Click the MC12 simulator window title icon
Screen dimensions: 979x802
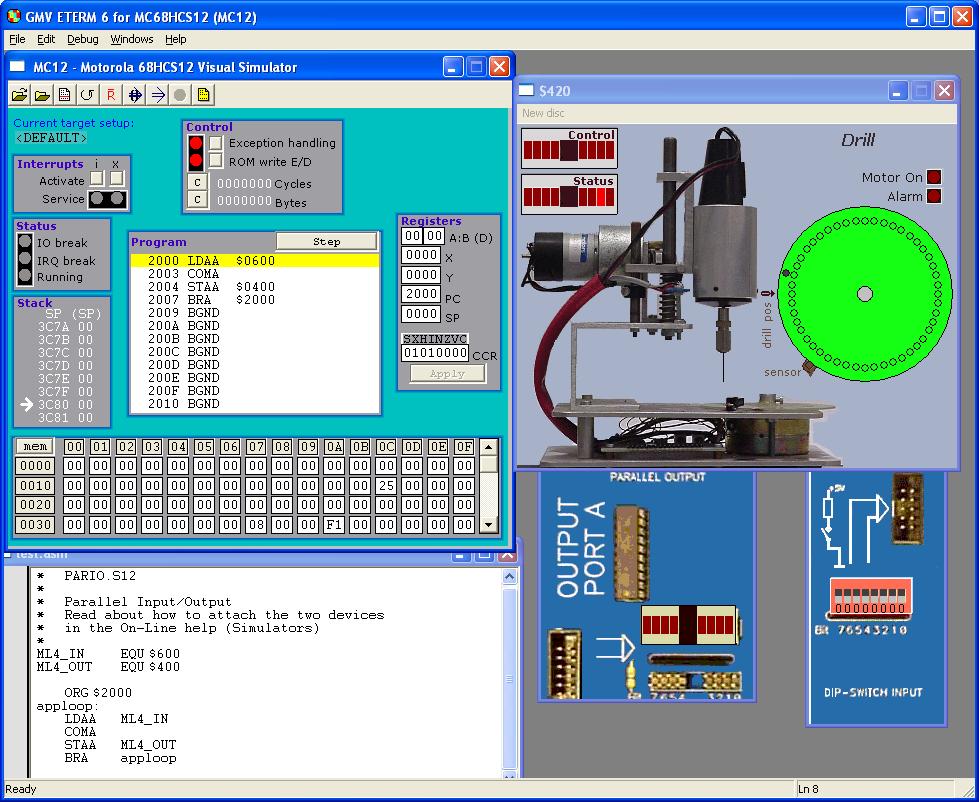click(x=17, y=66)
